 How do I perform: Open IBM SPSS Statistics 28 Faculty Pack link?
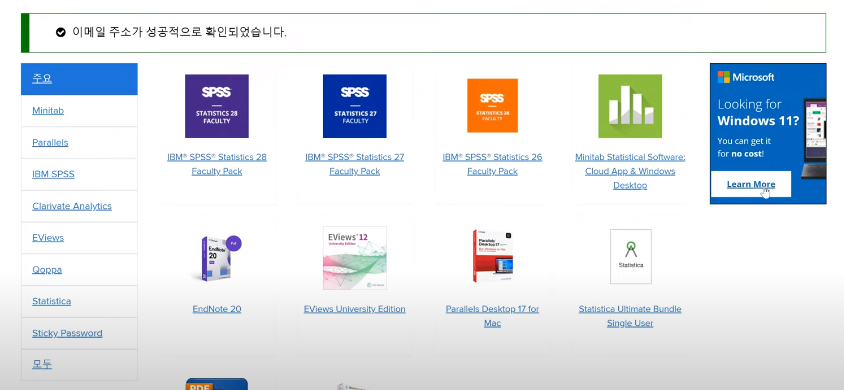click(217, 164)
